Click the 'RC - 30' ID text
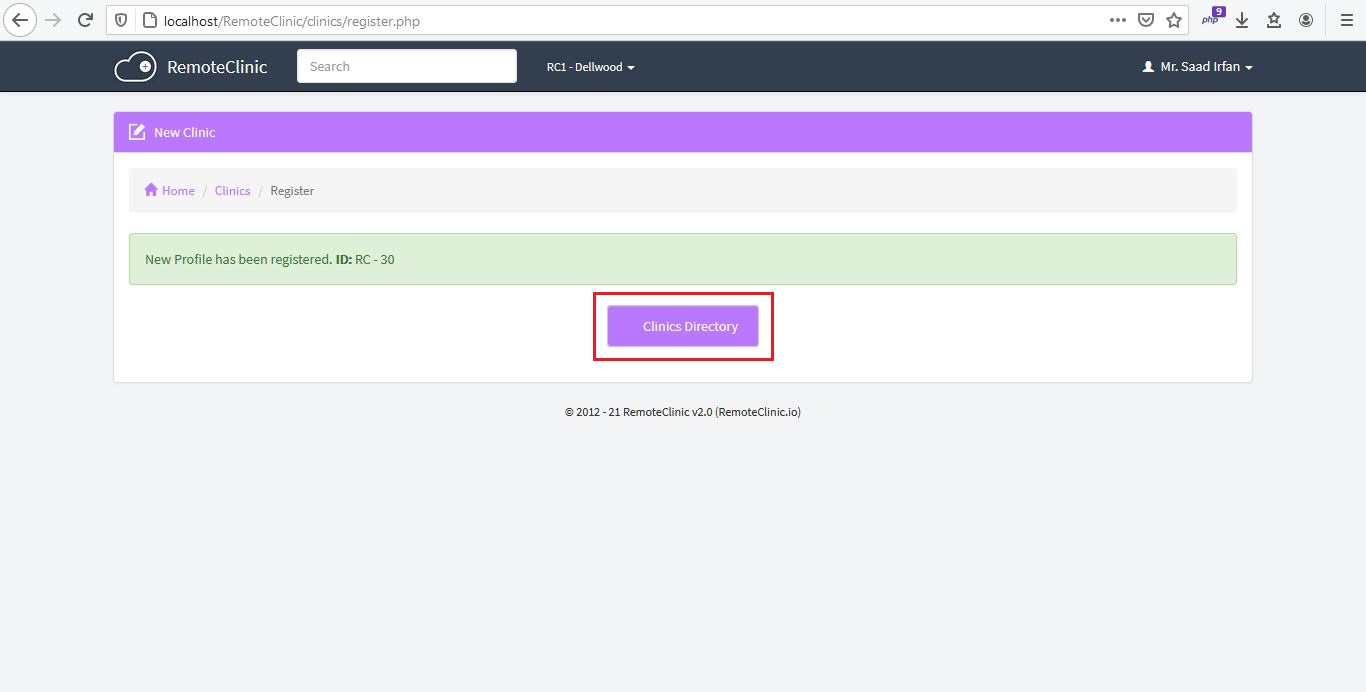Screen dimensions: 1366x692 point(375,259)
